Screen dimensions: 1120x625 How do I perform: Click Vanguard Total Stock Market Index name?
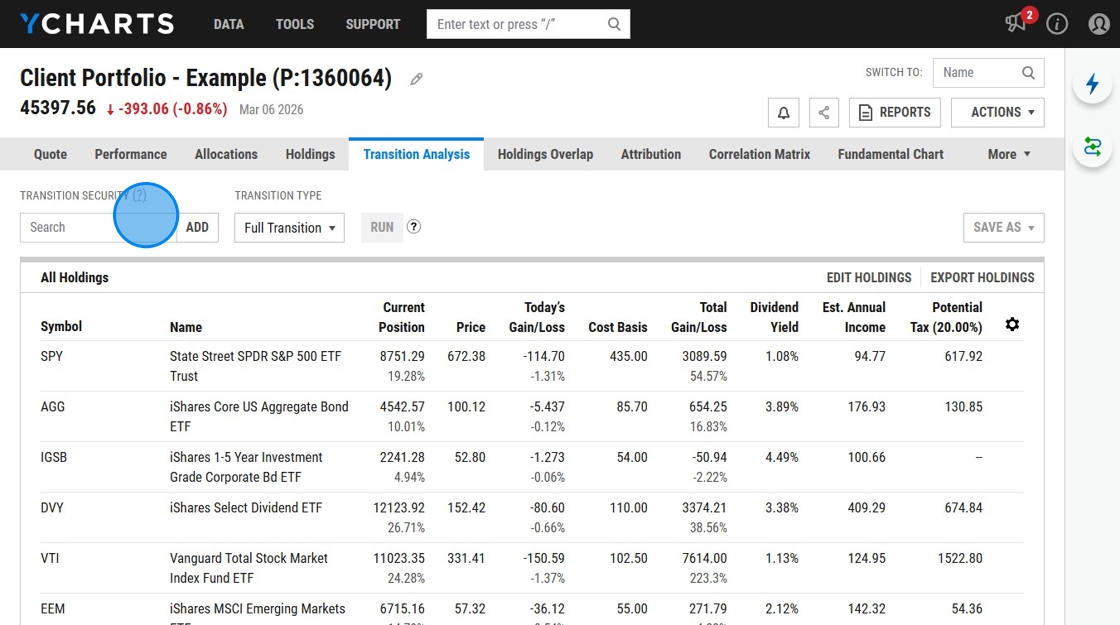(x=249, y=568)
